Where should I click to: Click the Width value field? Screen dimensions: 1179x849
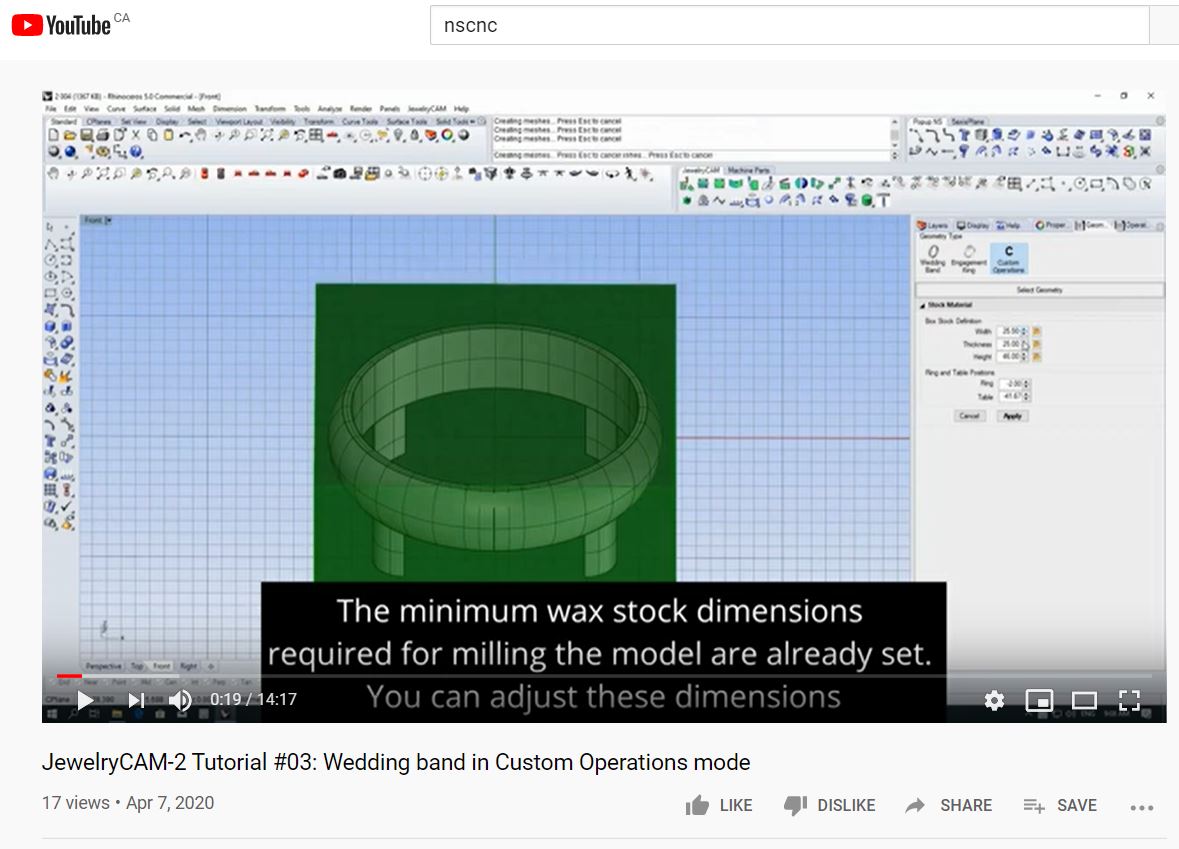coord(1009,331)
